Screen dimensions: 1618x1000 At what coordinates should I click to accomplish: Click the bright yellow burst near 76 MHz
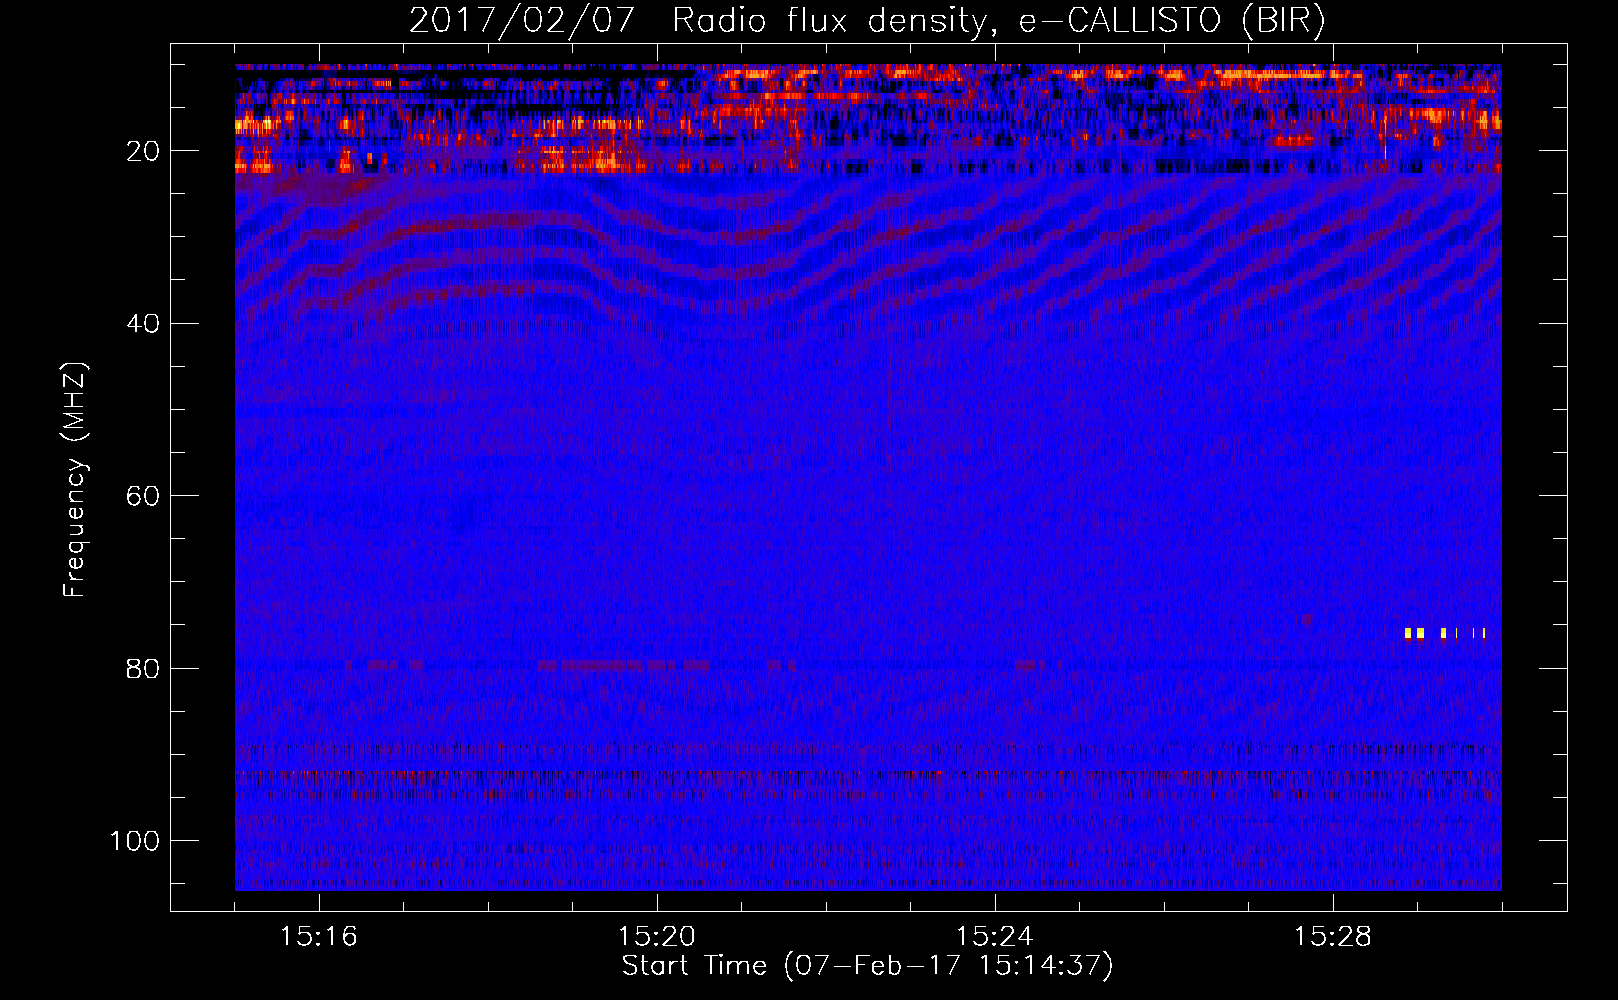click(x=1445, y=633)
